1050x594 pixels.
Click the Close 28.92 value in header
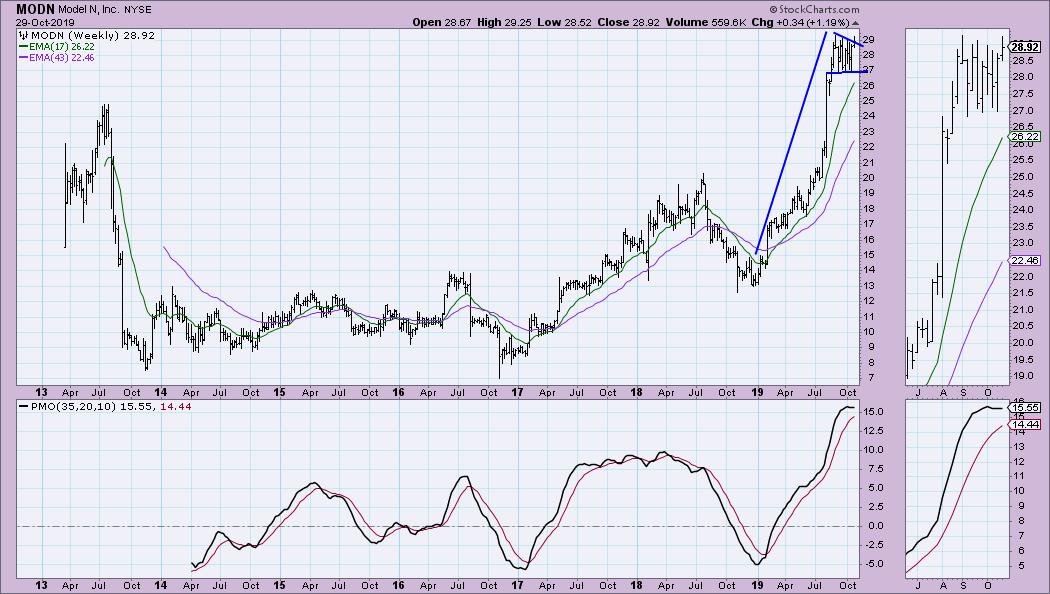coord(628,22)
